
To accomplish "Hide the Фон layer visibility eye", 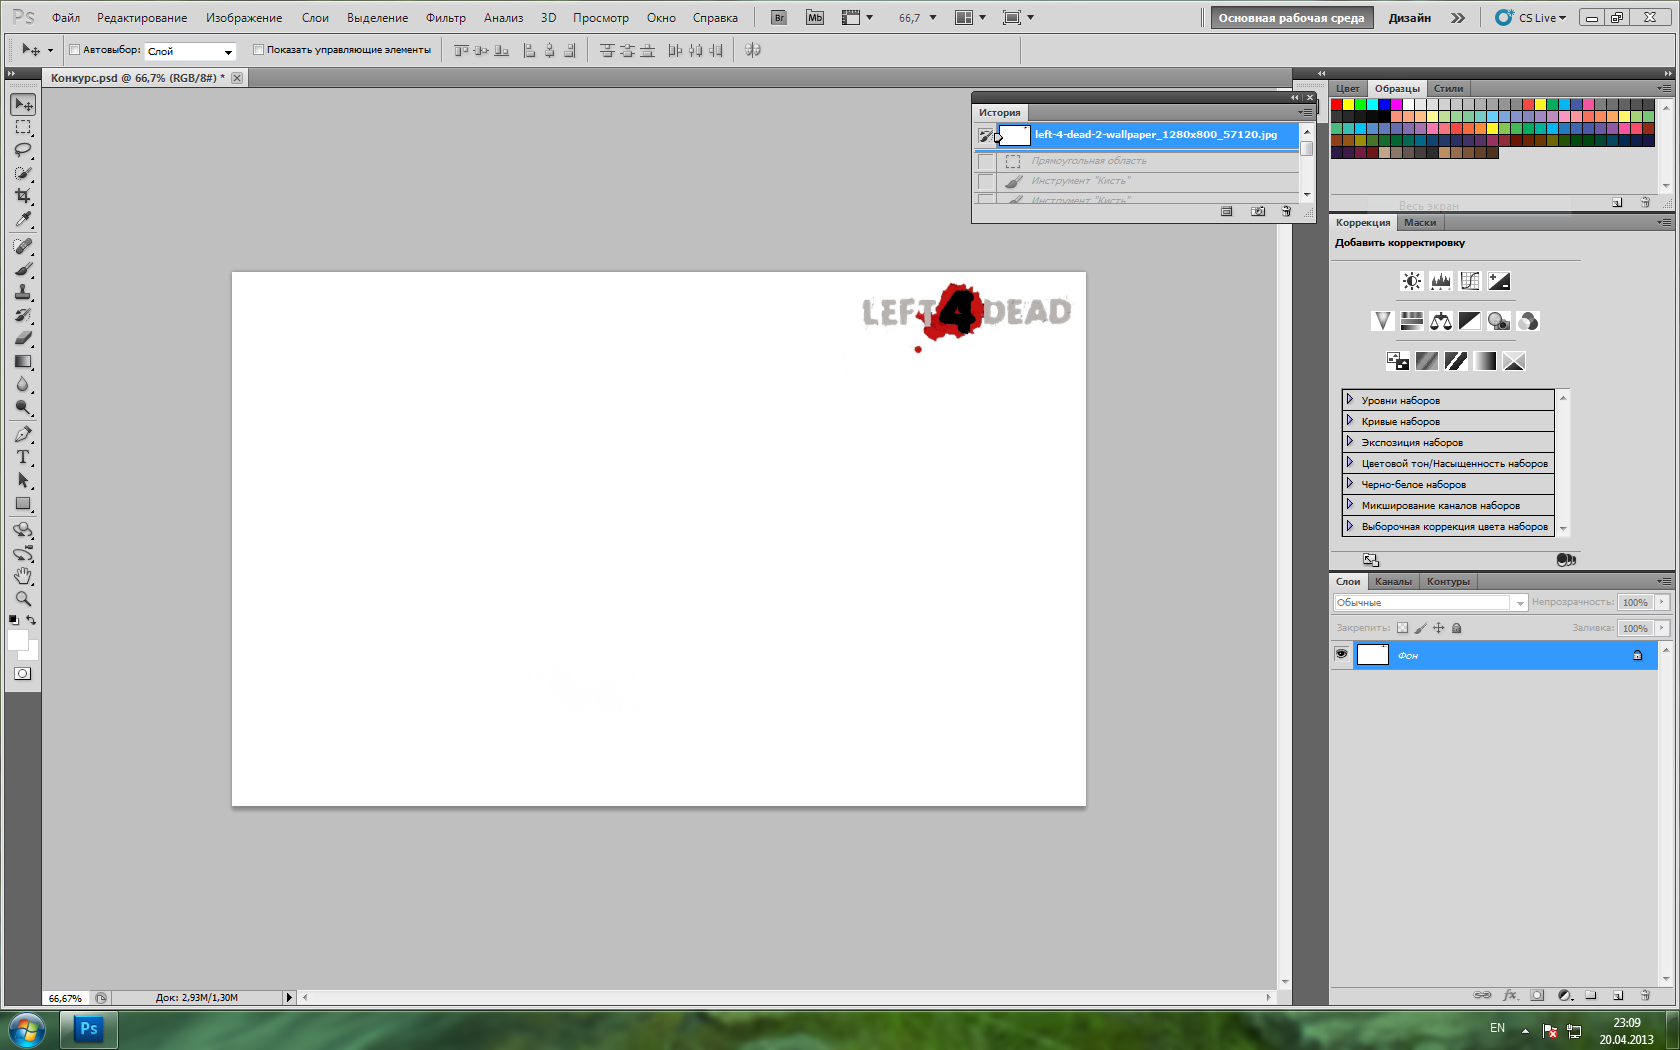I will click(x=1342, y=655).
